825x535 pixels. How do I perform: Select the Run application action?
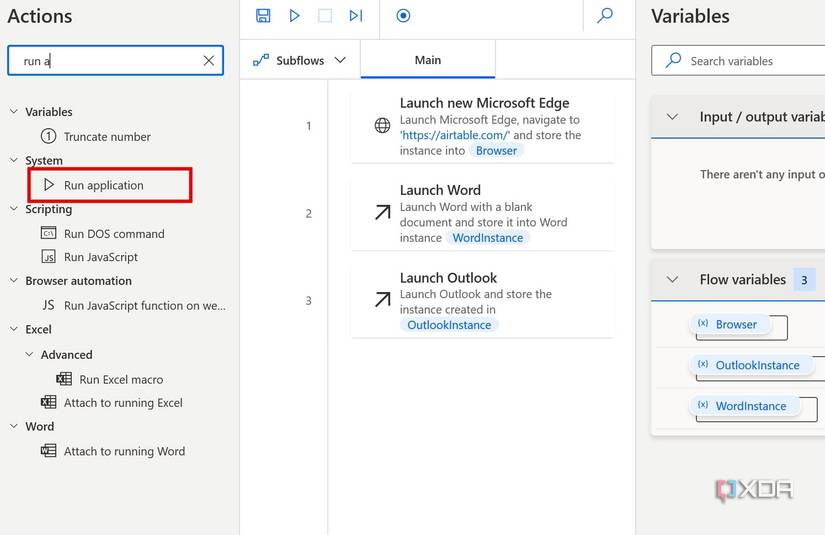[104, 185]
